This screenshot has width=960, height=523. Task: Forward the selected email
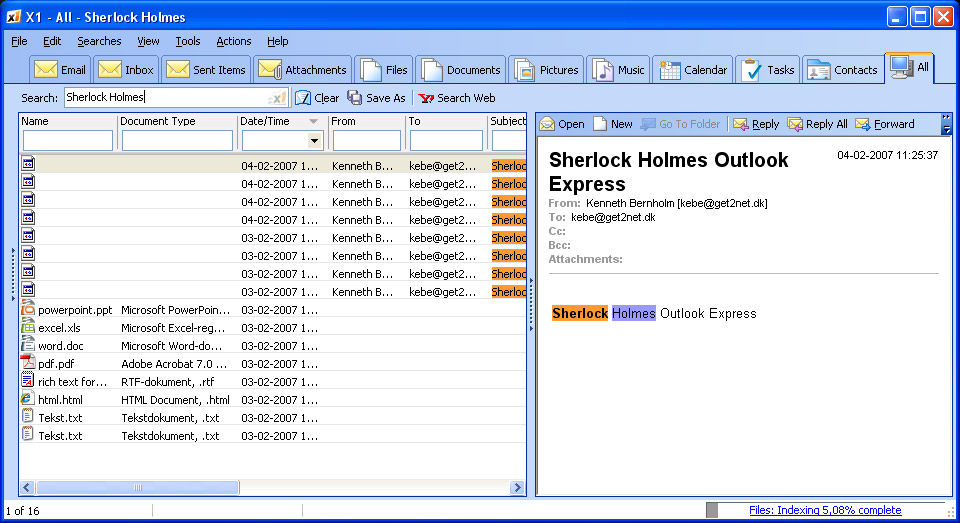coord(862,124)
